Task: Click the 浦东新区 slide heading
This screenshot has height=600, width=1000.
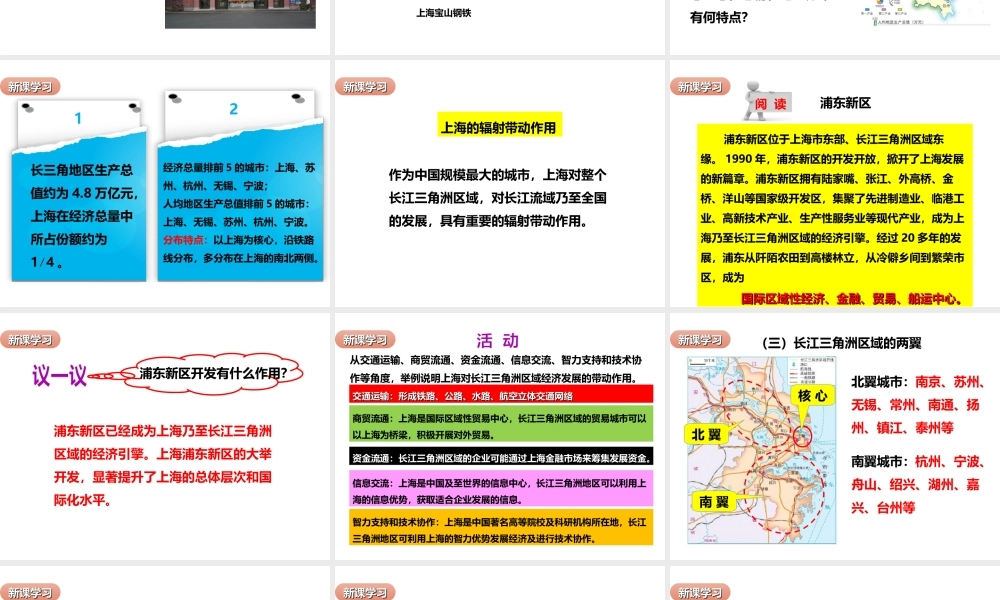Action: [845, 103]
